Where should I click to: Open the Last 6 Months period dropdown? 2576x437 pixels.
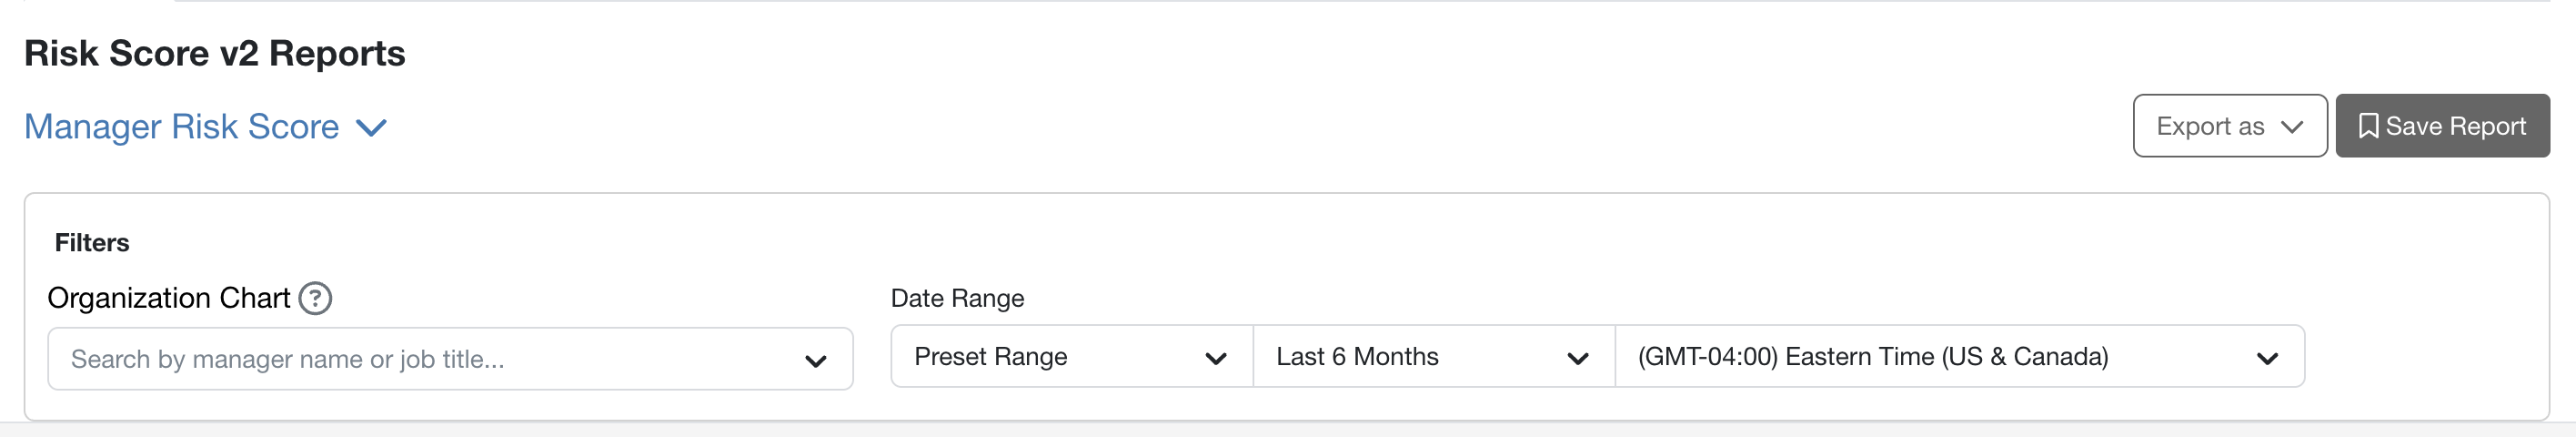pyautogui.click(x=1432, y=357)
